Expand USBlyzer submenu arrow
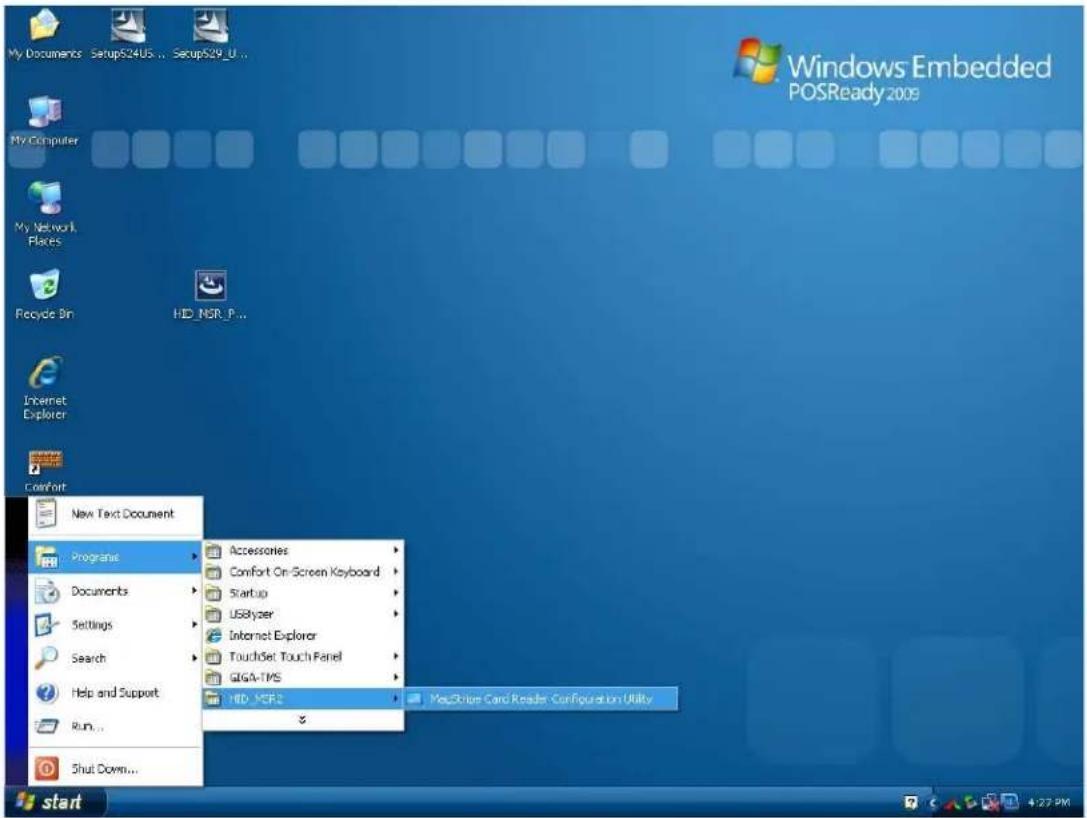 [x=396, y=614]
